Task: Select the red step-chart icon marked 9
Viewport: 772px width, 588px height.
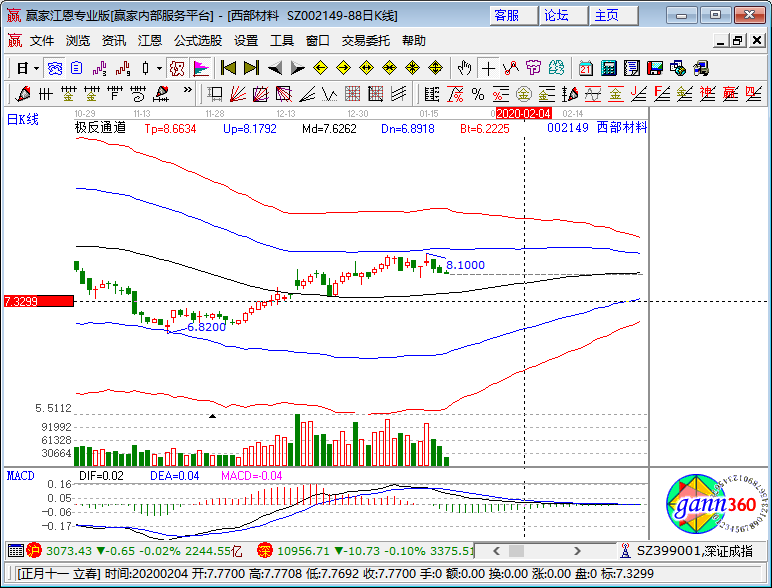Action: coord(123,68)
